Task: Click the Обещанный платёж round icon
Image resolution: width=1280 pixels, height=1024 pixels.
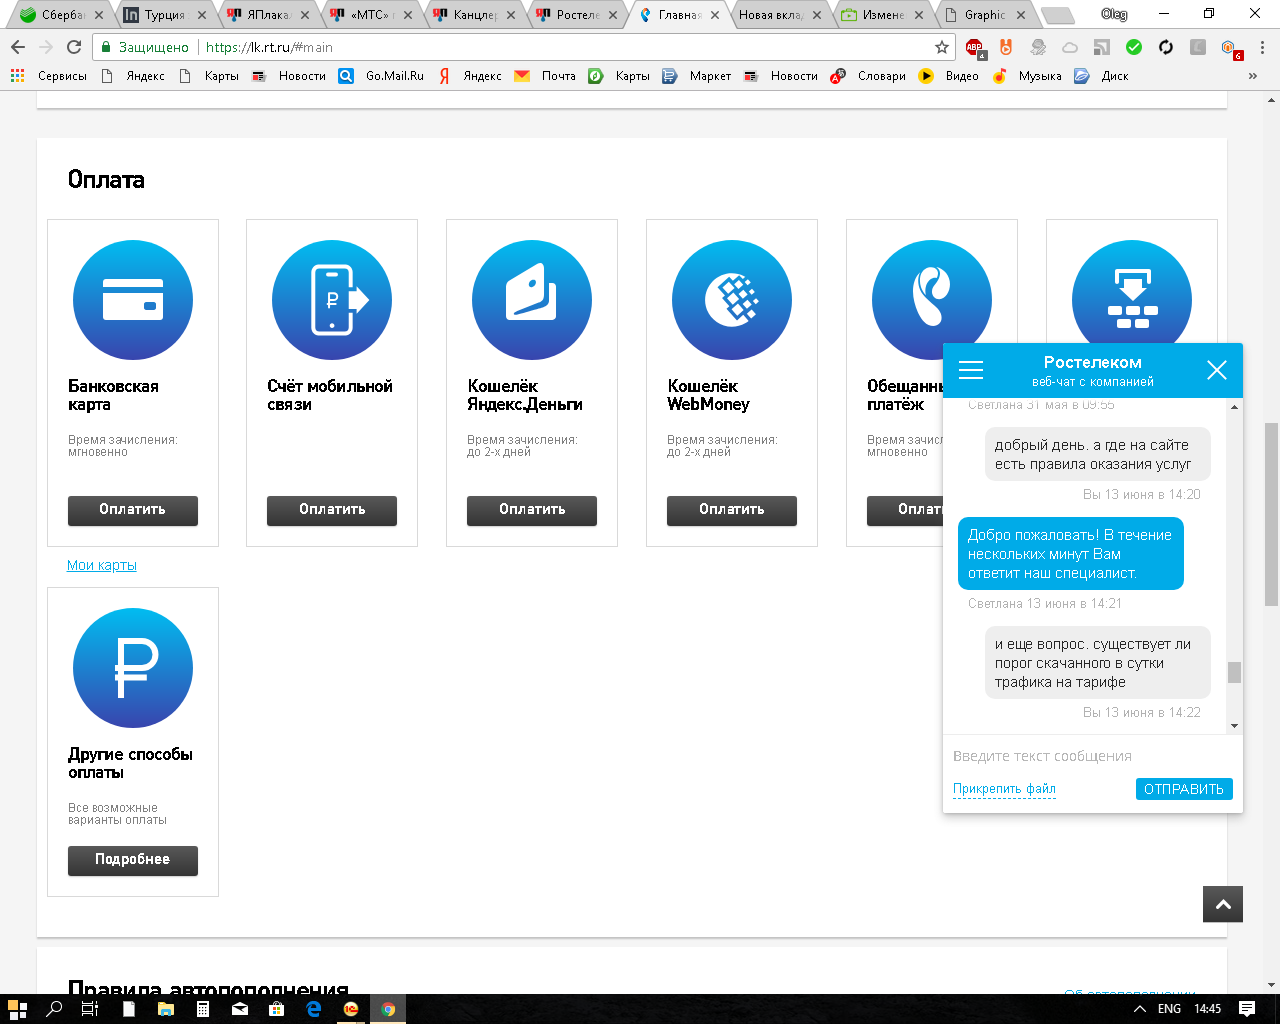Action: 931,300
